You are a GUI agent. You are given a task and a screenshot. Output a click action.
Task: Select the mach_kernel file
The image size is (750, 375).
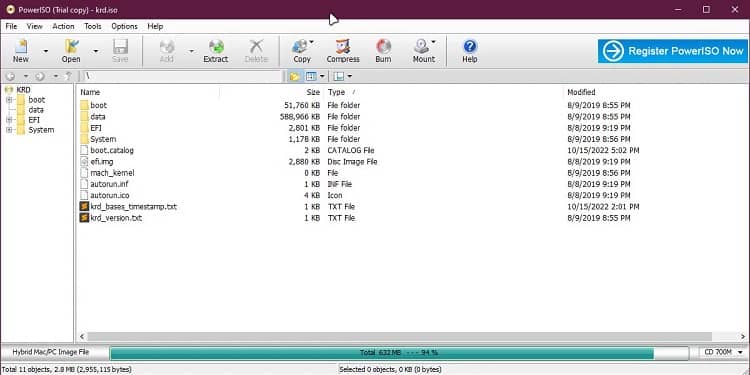tap(112, 173)
